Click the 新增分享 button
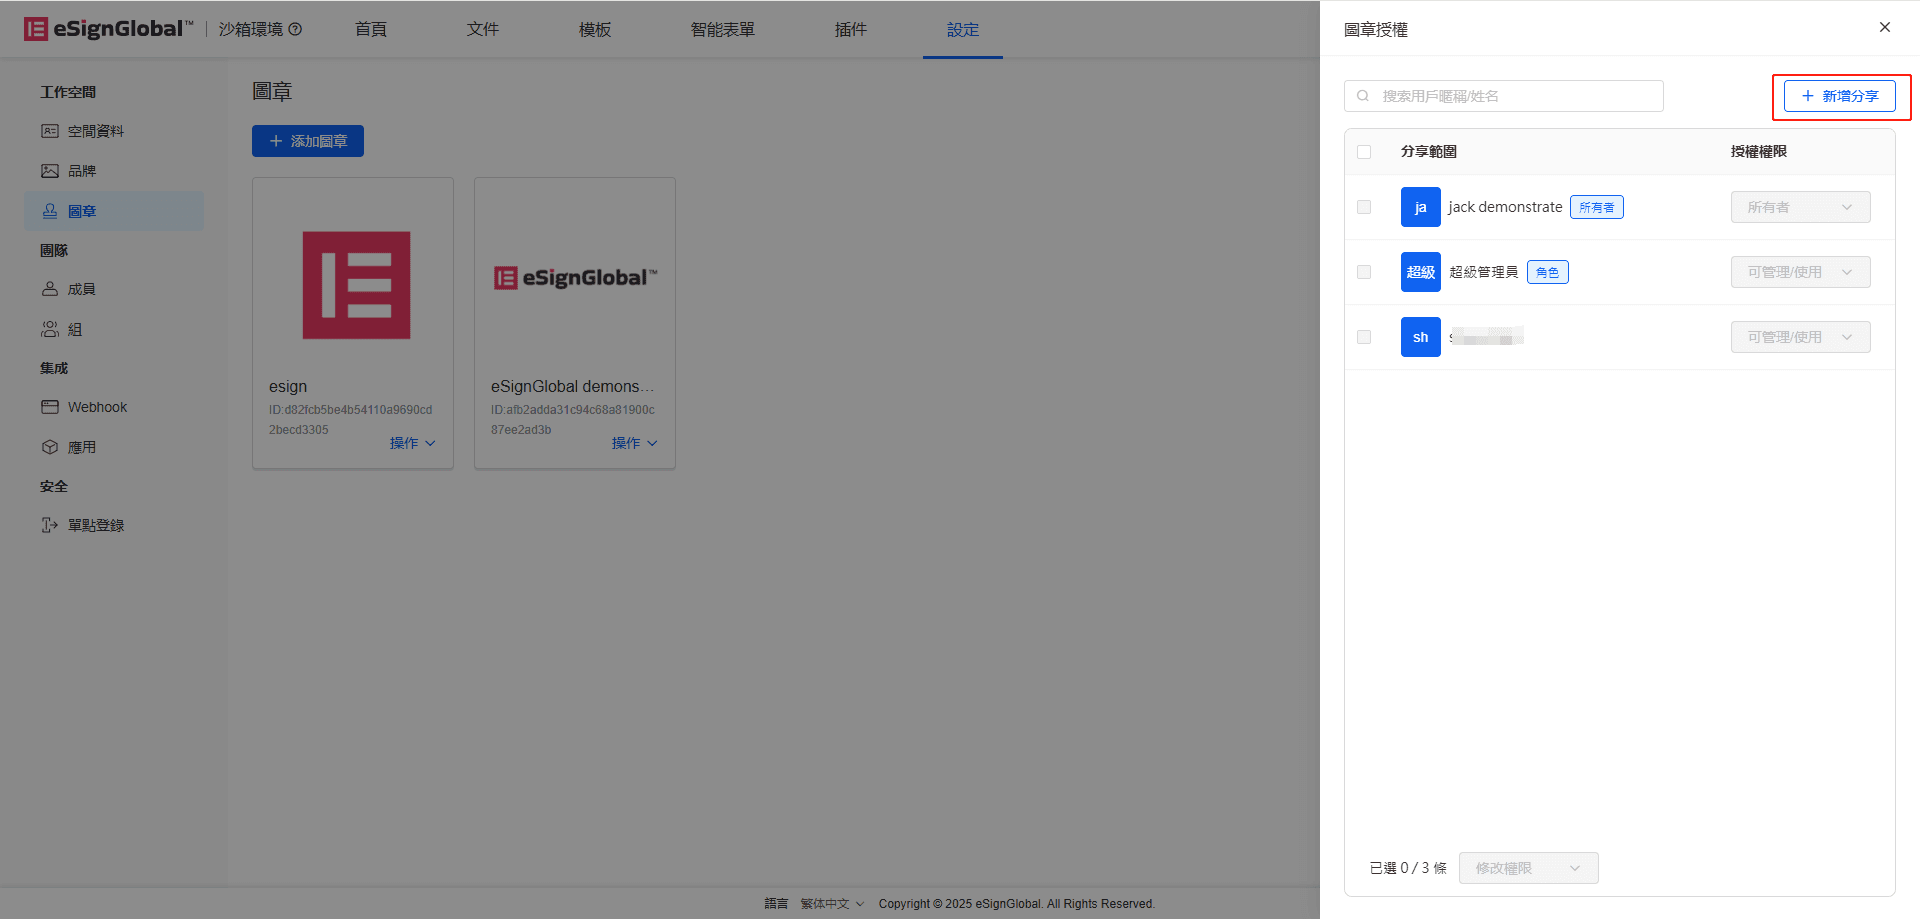 point(1840,96)
